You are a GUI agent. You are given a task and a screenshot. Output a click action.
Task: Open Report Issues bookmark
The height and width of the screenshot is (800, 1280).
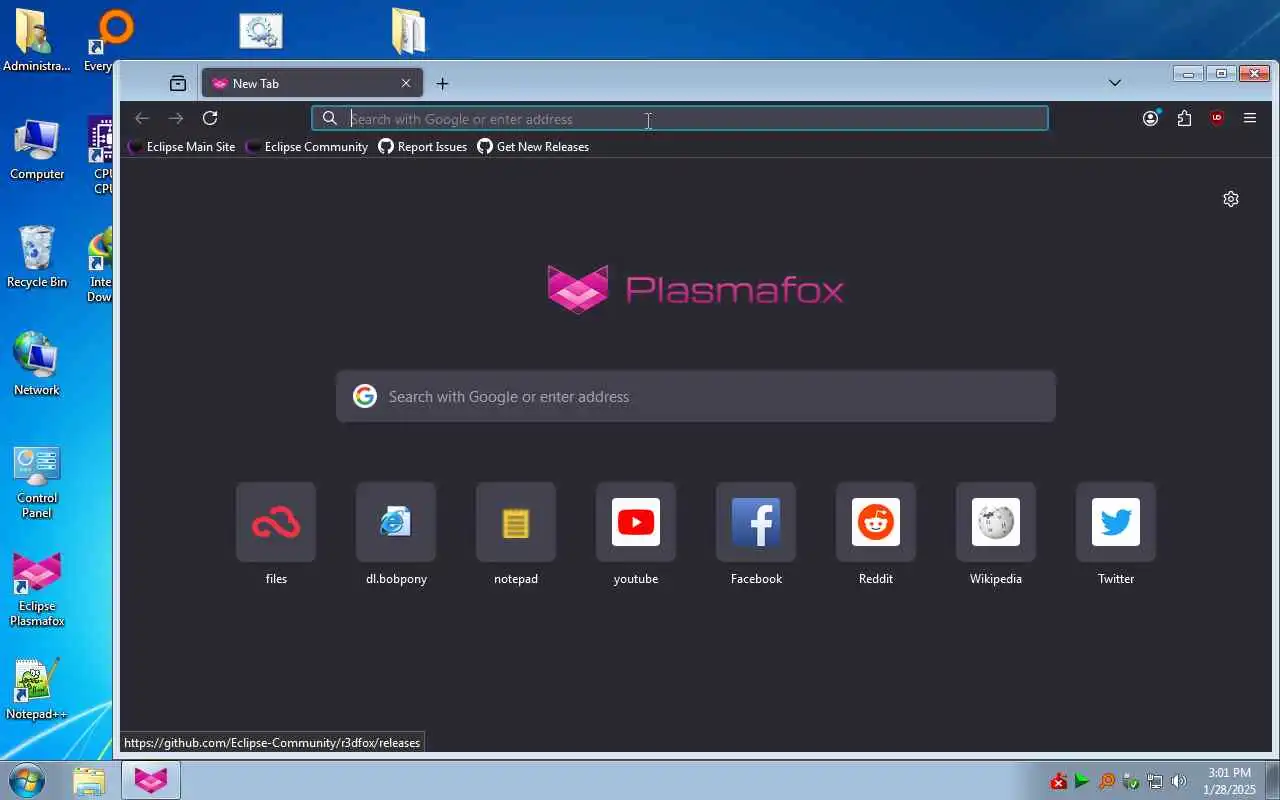pos(422,147)
